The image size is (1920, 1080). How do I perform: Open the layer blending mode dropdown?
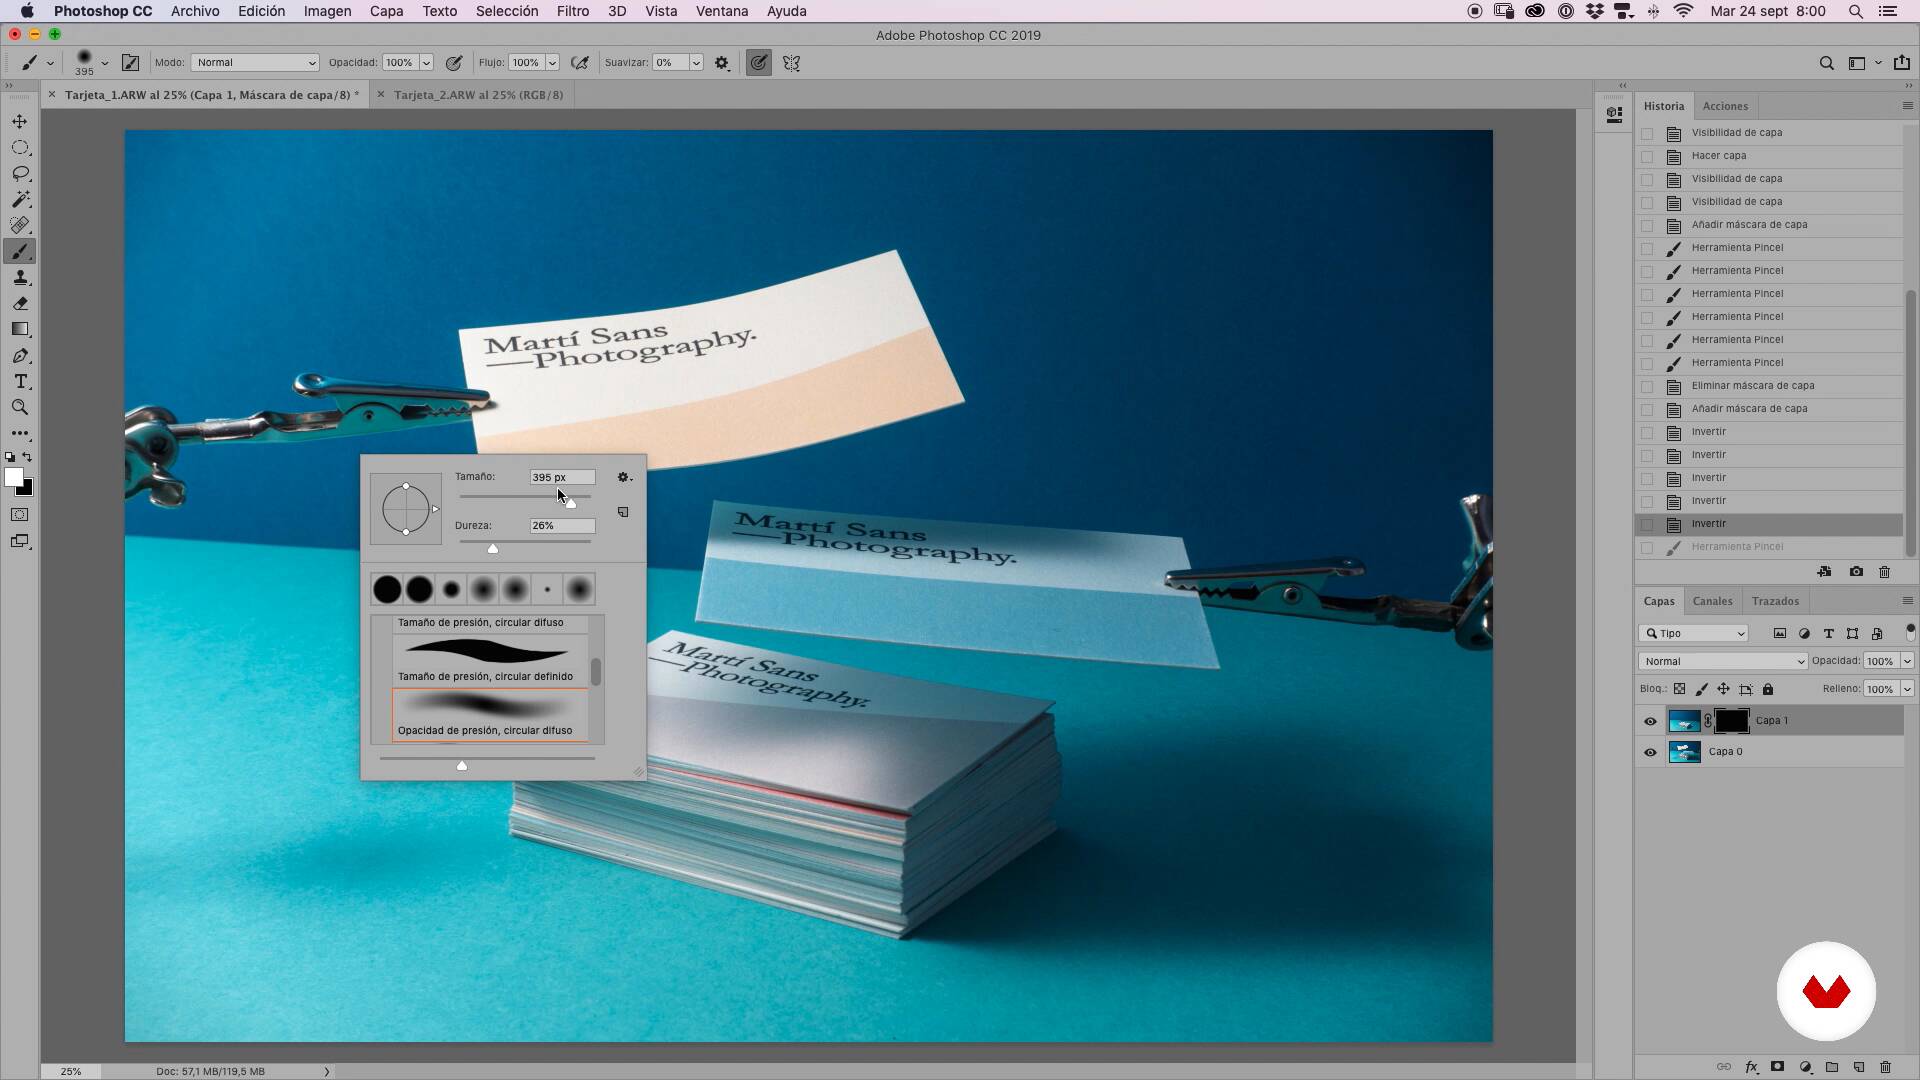(x=1723, y=661)
